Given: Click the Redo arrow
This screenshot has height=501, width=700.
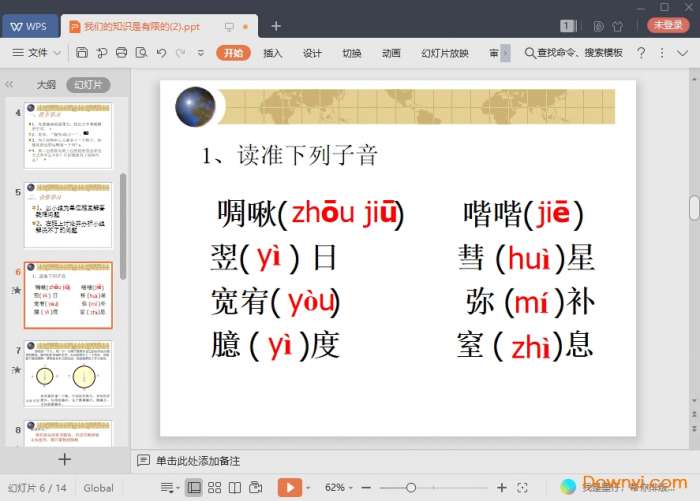Looking at the screenshot, I should coord(181,53).
